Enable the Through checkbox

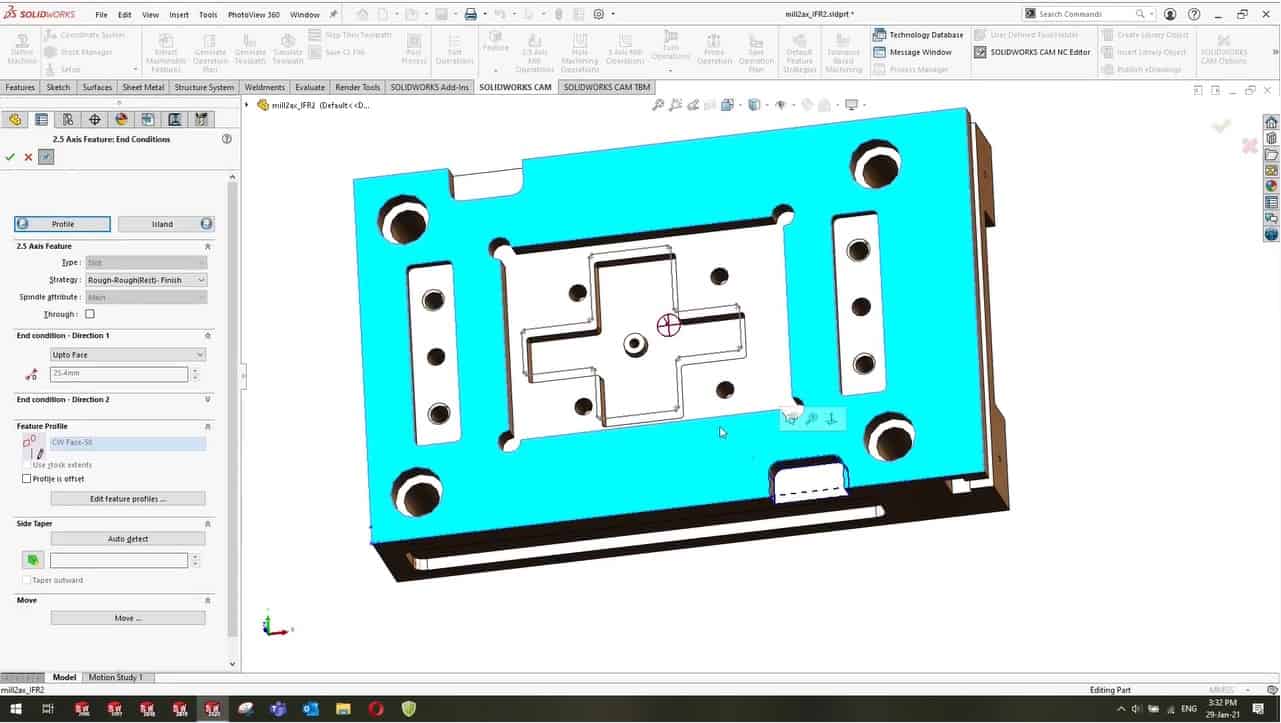(90, 314)
